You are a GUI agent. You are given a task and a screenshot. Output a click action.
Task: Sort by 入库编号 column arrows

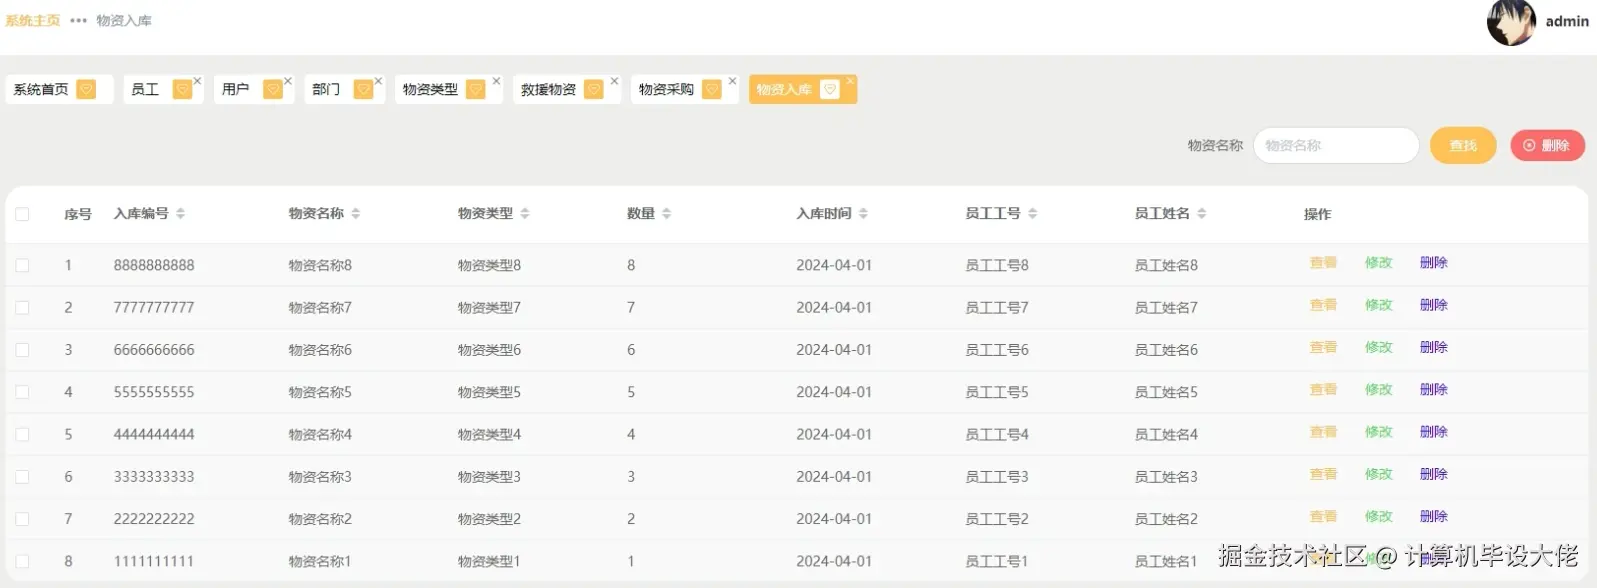click(x=180, y=213)
